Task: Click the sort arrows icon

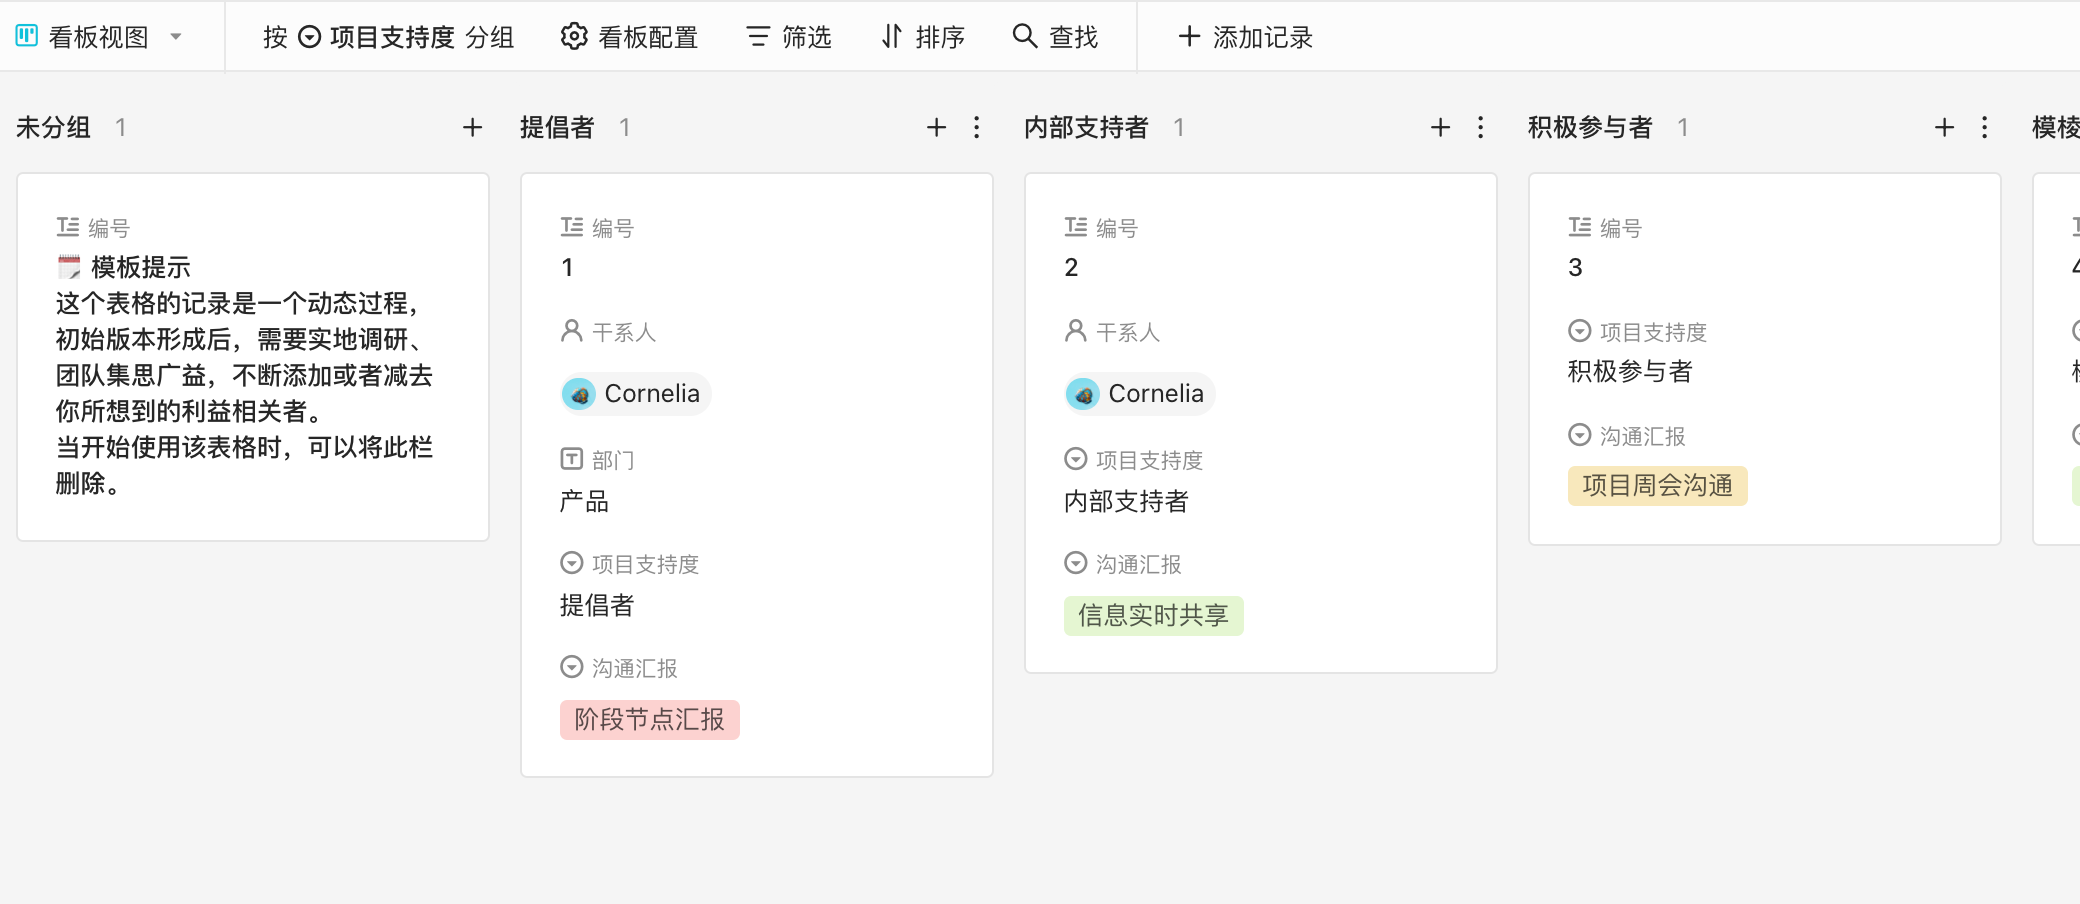Action: pyautogui.click(x=891, y=37)
